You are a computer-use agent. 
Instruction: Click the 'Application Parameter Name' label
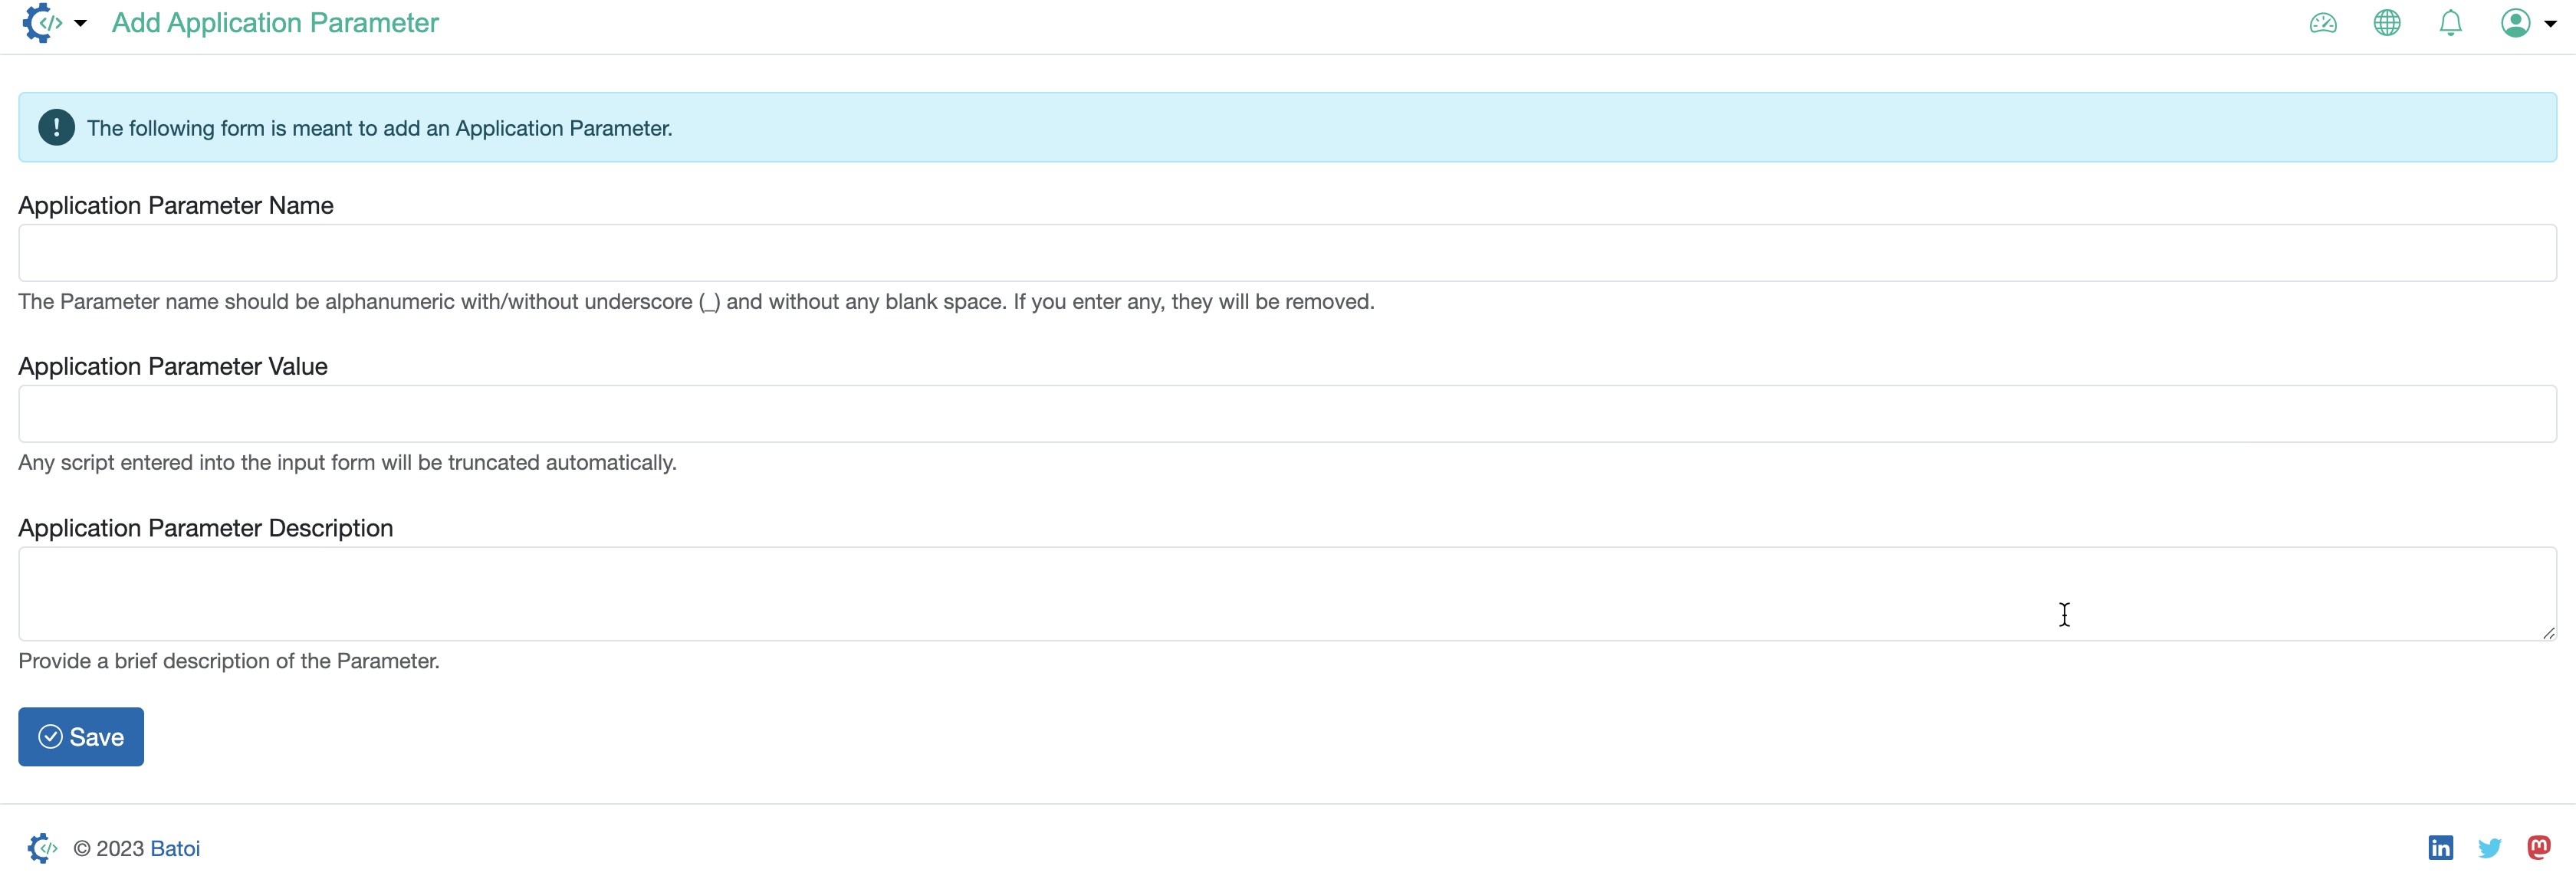pos(176,205)
